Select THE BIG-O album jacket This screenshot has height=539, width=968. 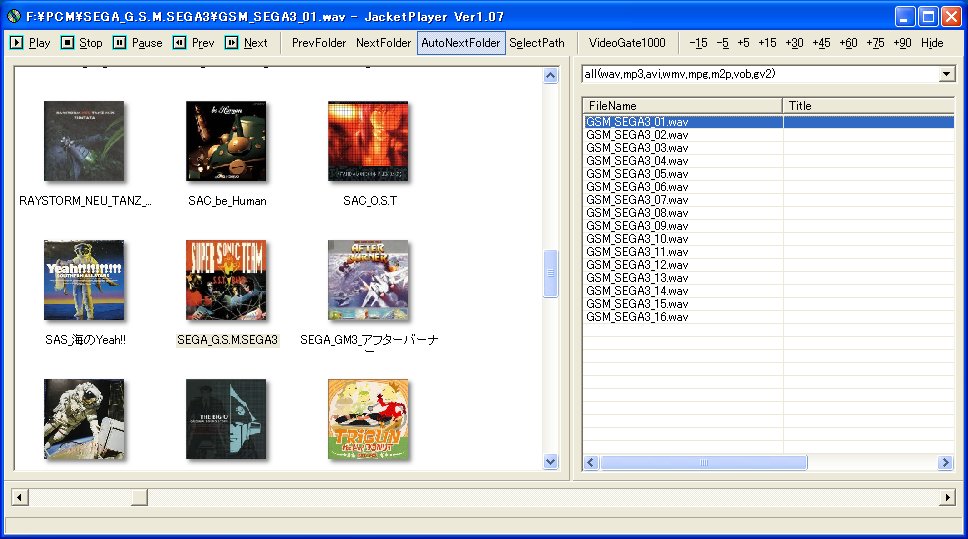click(226, 419)
